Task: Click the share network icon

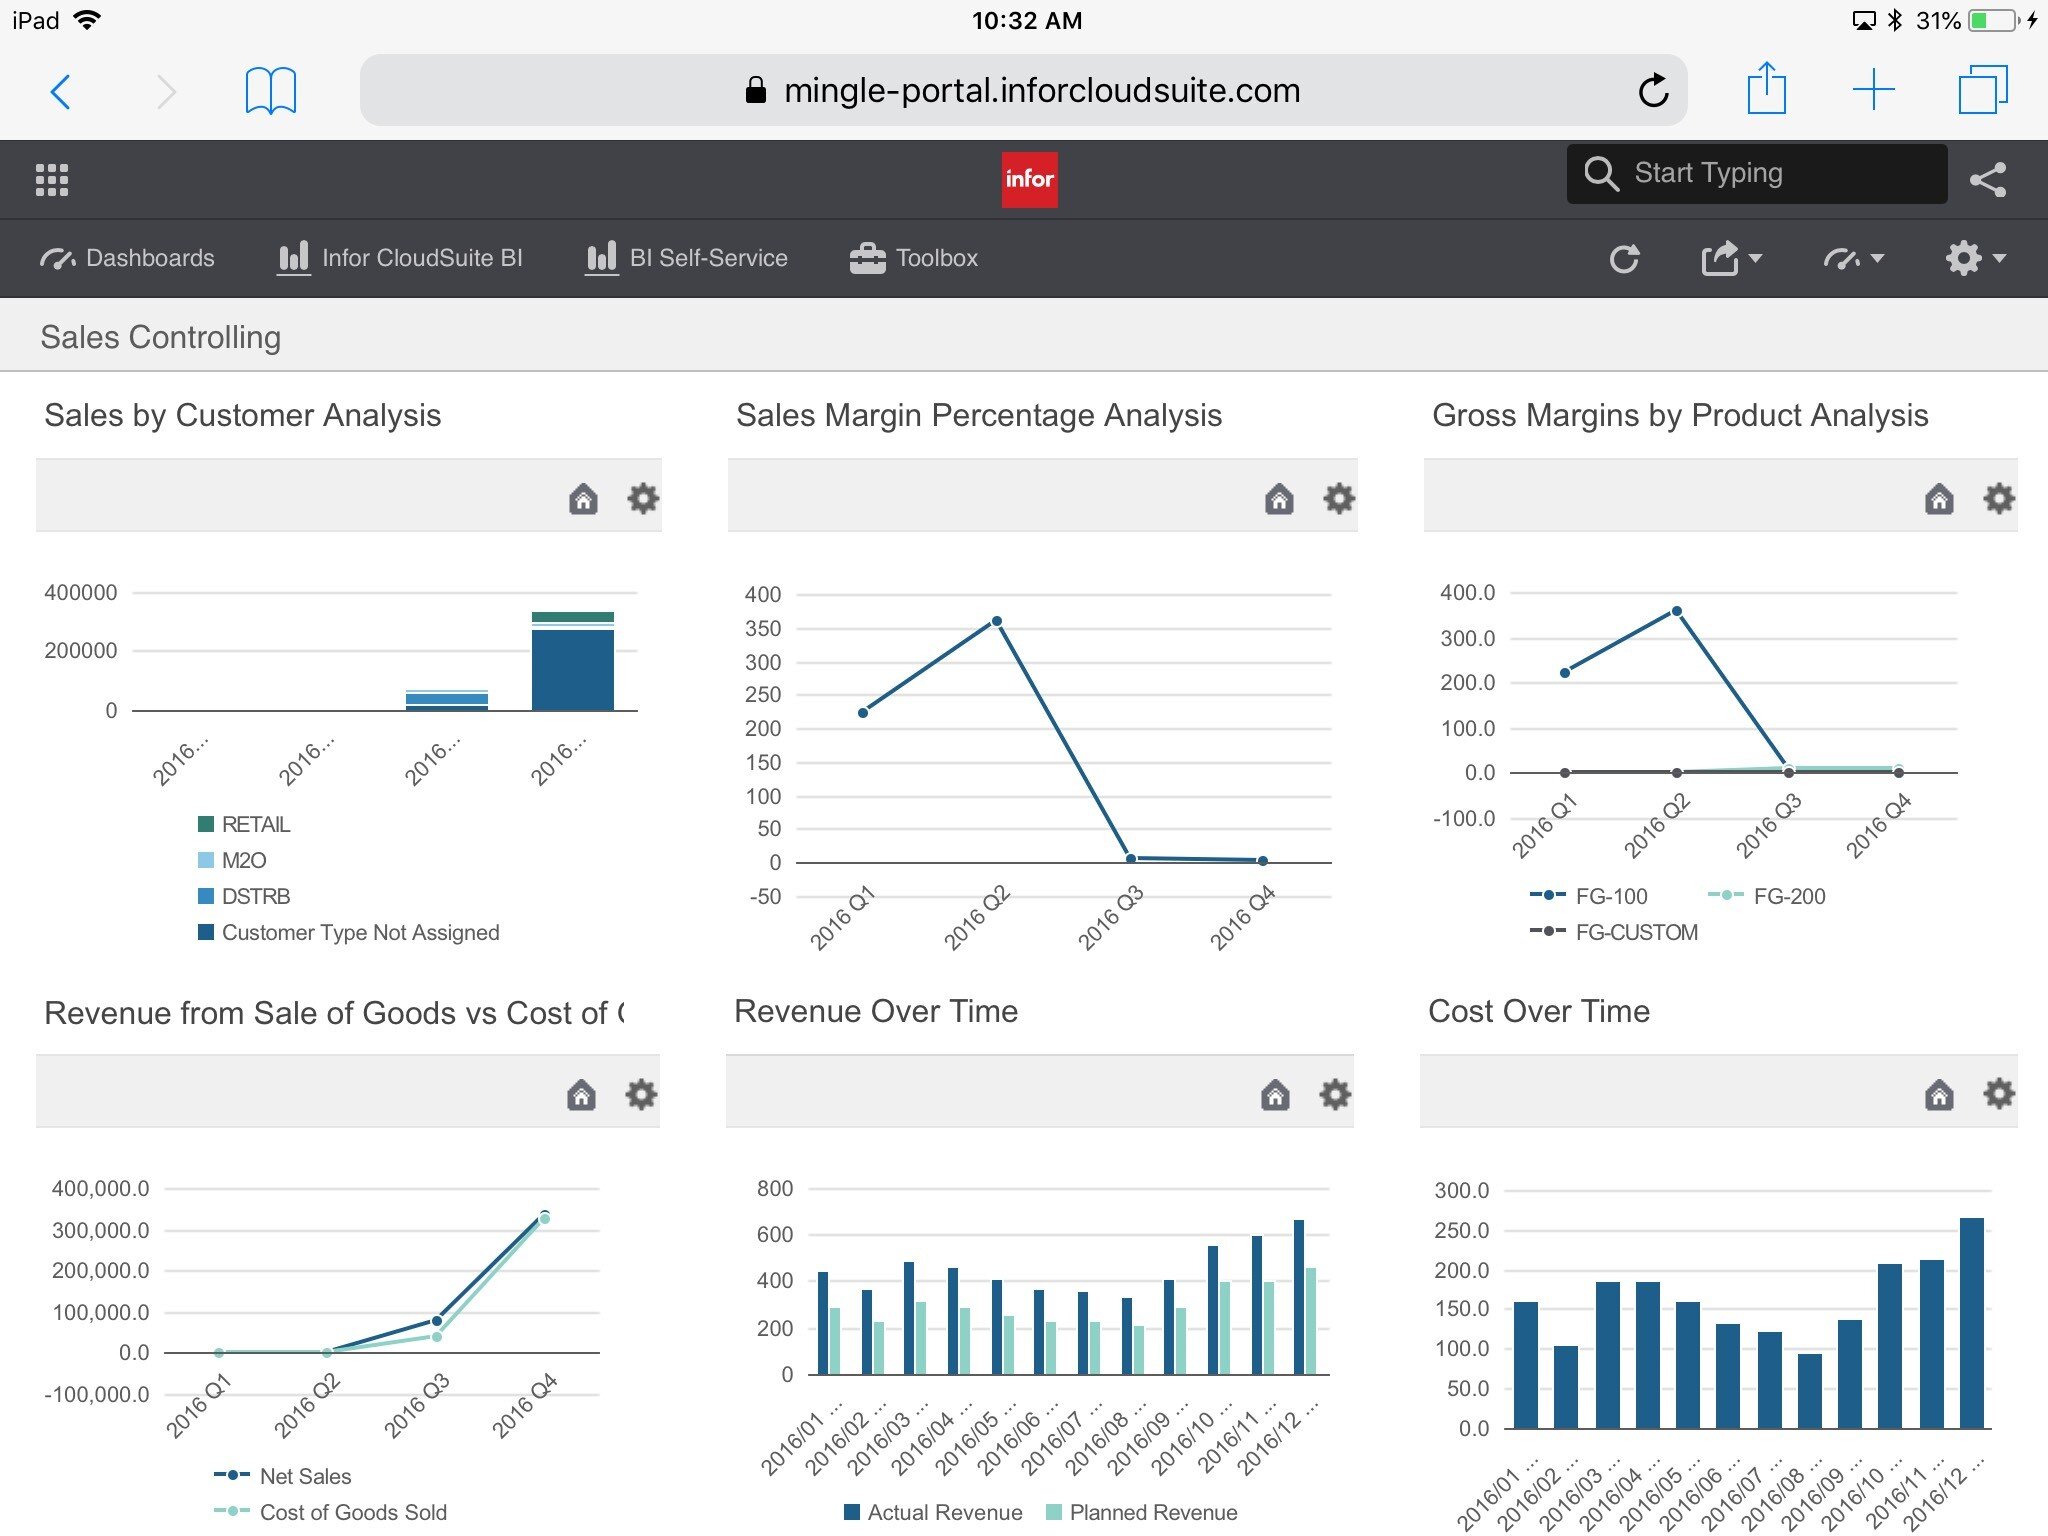Action: [x=1987, y=180]
